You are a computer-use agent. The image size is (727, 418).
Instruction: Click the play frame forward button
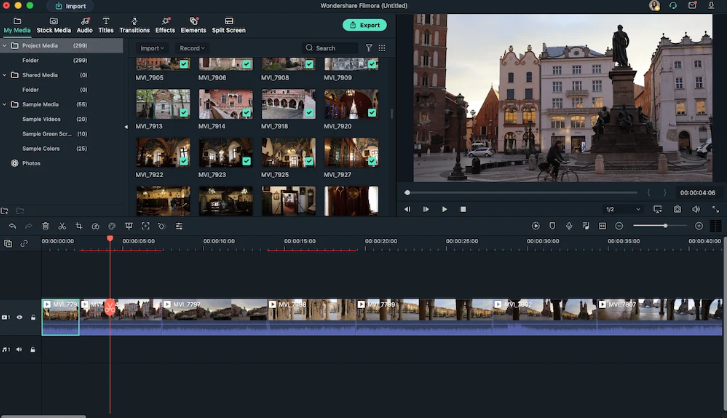426,209
